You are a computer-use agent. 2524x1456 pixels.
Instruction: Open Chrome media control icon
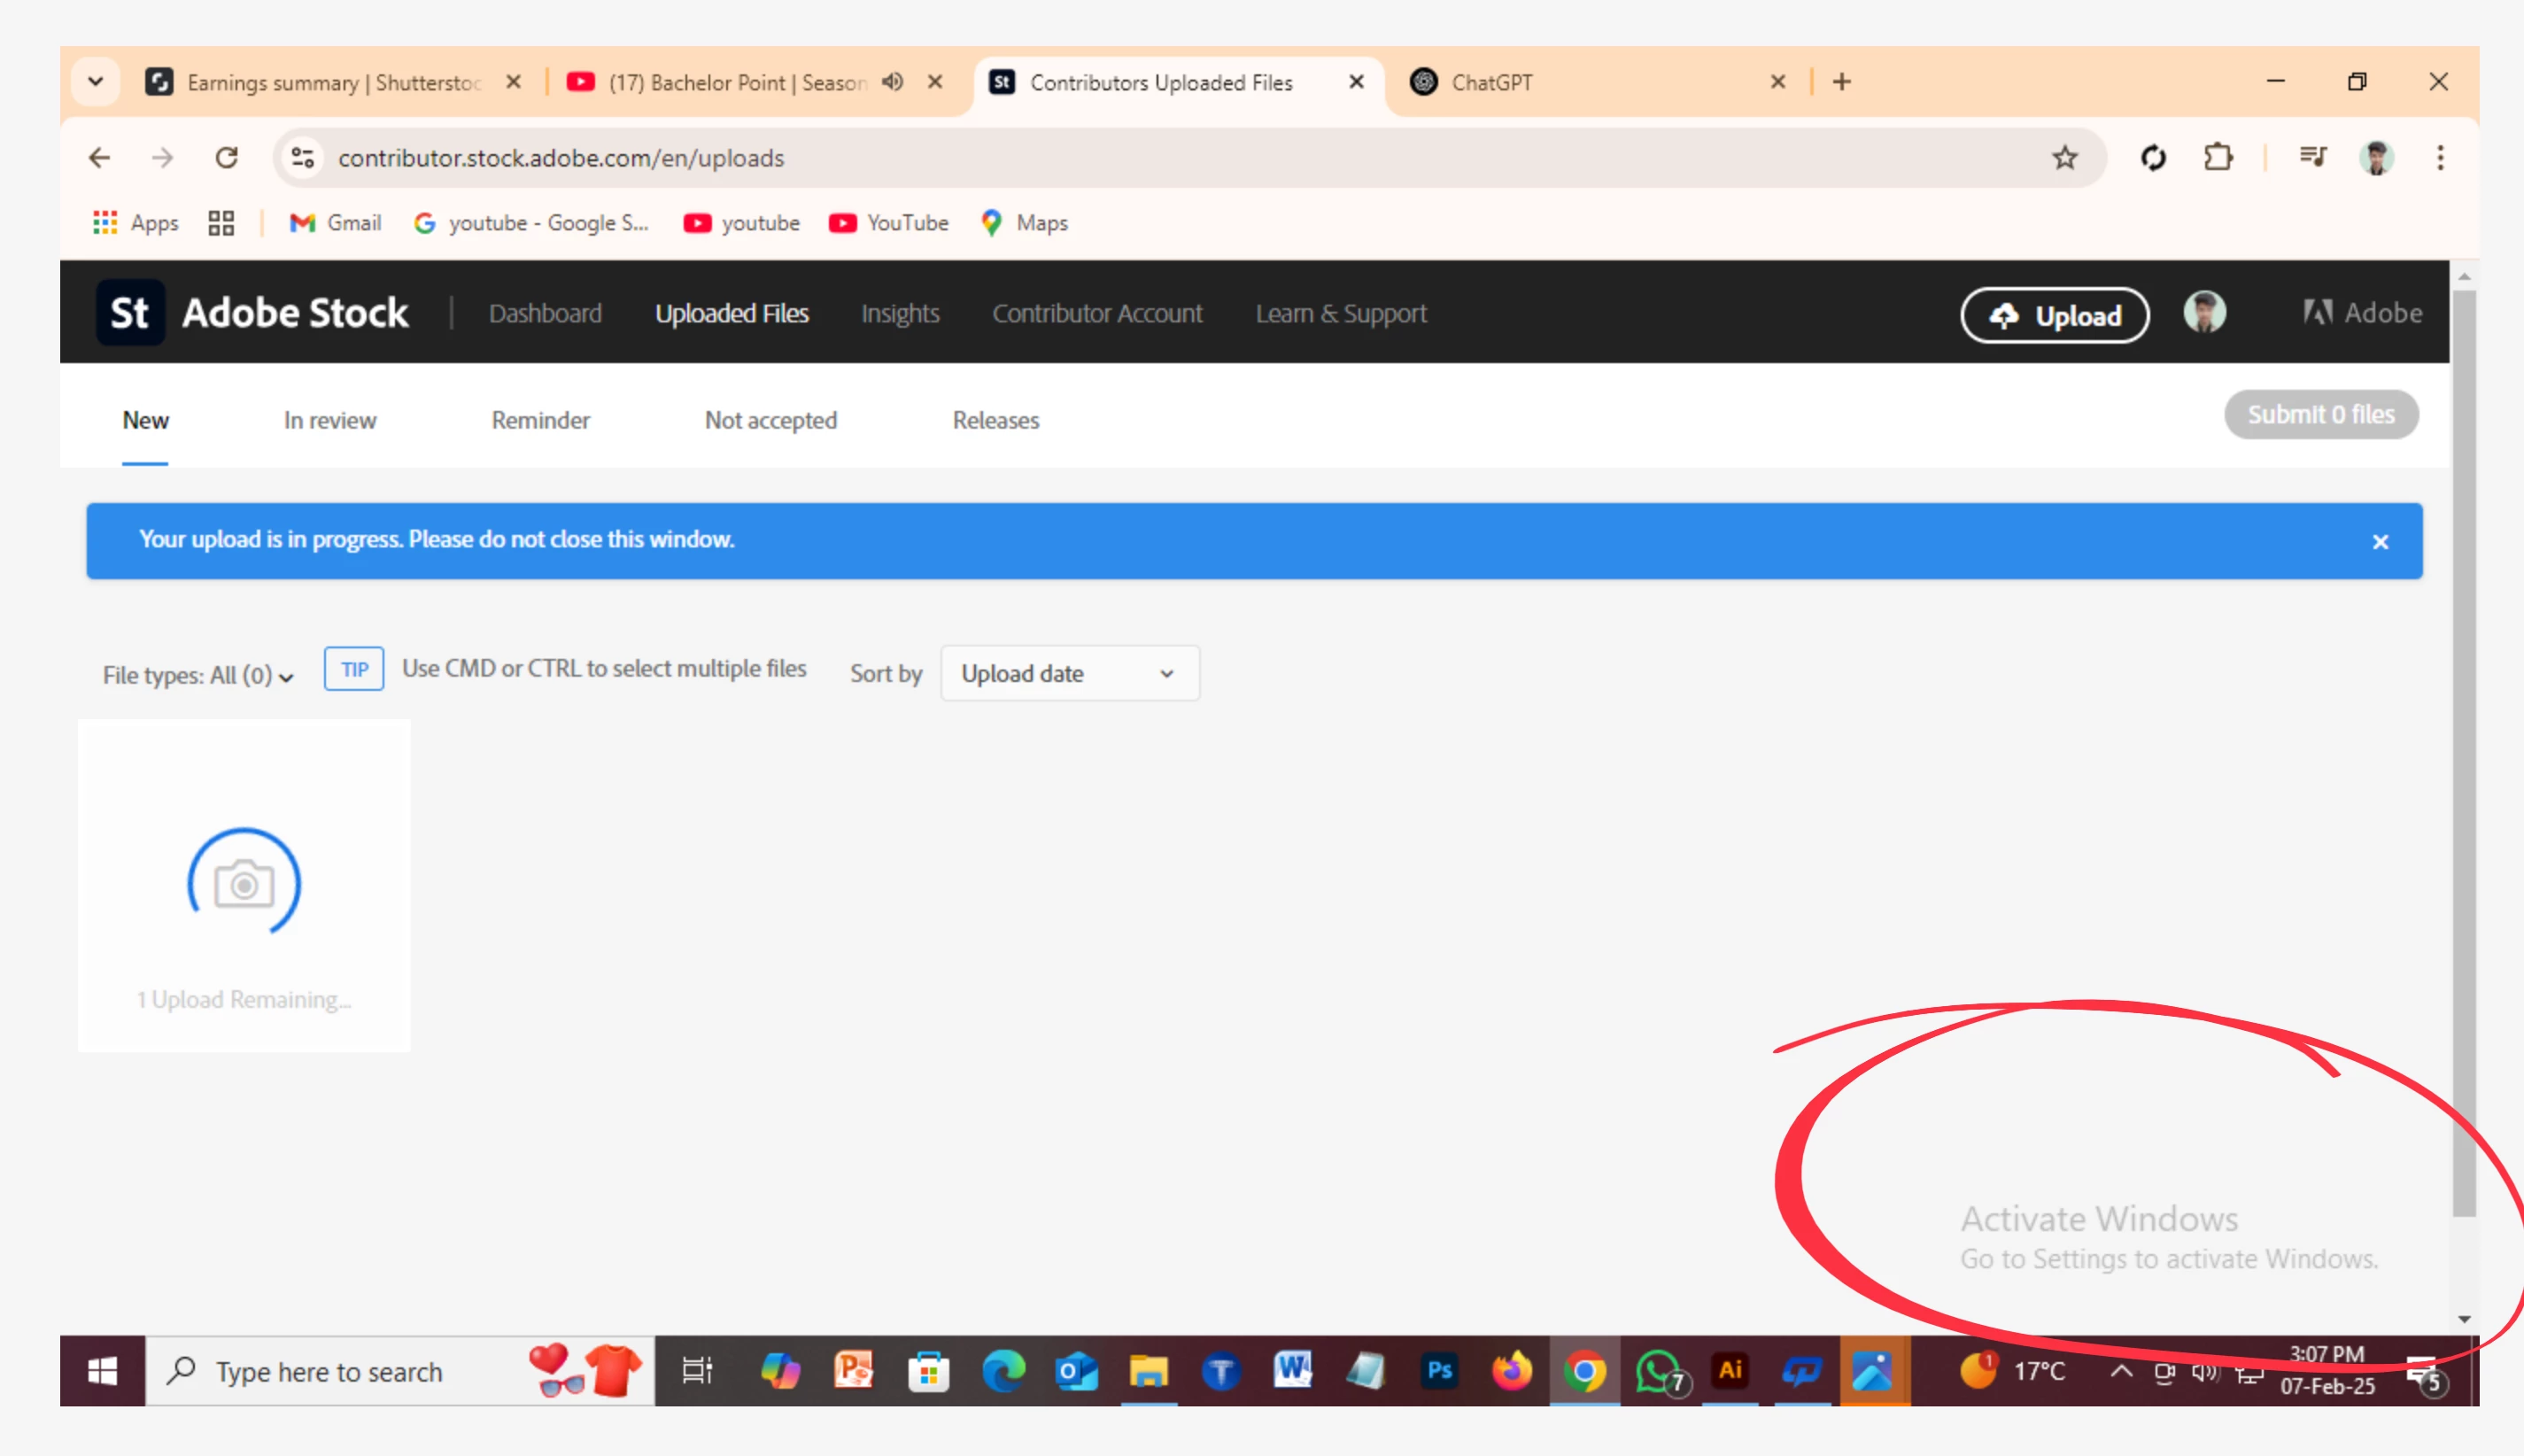pos(2312,158)
